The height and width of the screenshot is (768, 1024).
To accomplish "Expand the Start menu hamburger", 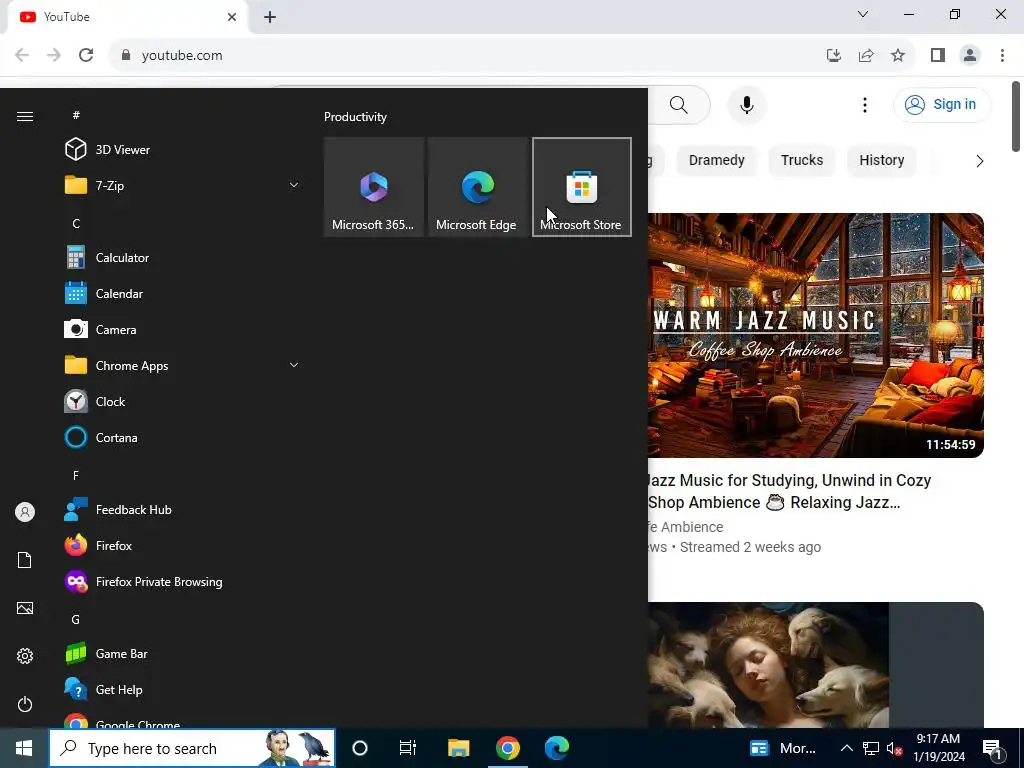I will click(25, 116).
